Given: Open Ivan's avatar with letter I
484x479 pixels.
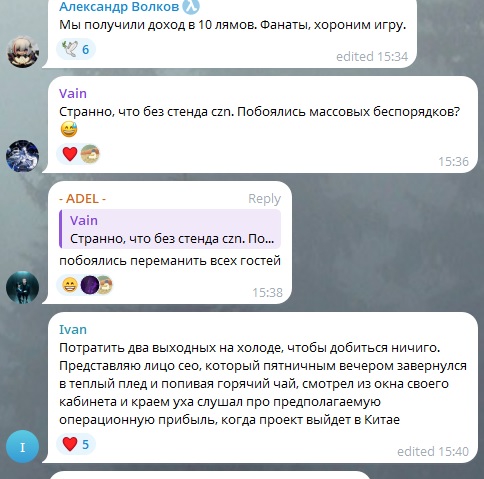Looking at the screenshot, I should click(x=23, y=447).
